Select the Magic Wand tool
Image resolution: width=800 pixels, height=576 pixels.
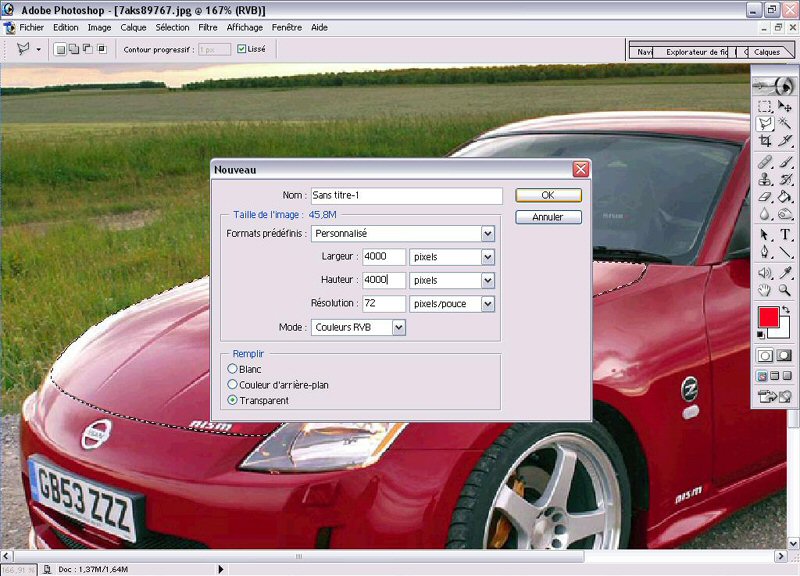pos(785,123)
